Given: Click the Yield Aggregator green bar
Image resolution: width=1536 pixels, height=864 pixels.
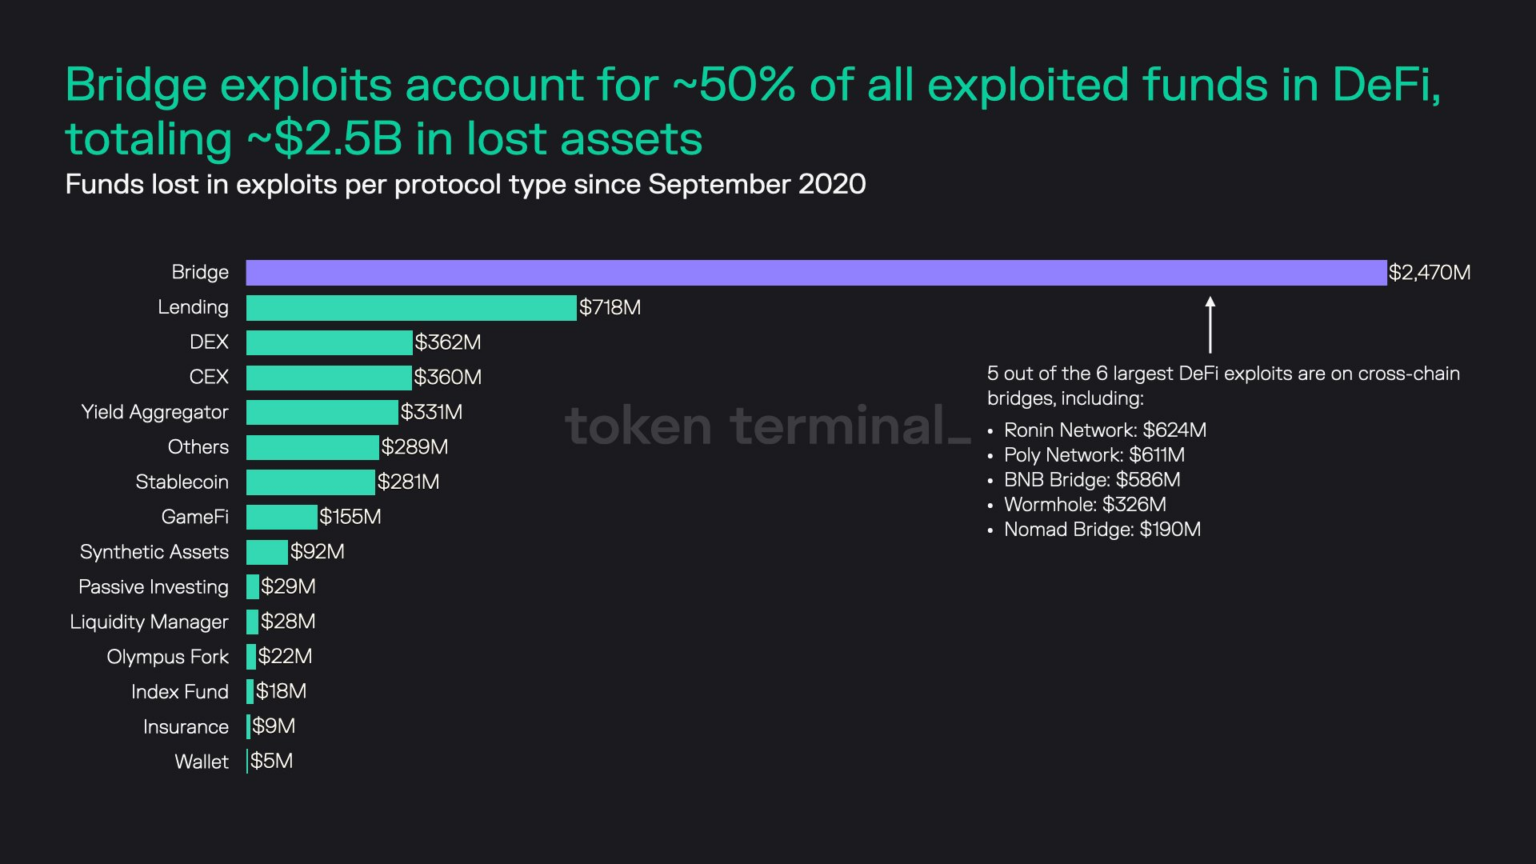Looking at the screenshot, I should pyautogui.click(x=322, y=412).
